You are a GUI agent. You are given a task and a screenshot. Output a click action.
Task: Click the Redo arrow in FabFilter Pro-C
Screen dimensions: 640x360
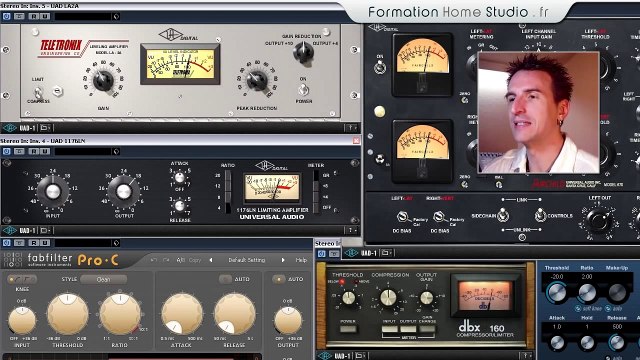click(166, 260)
